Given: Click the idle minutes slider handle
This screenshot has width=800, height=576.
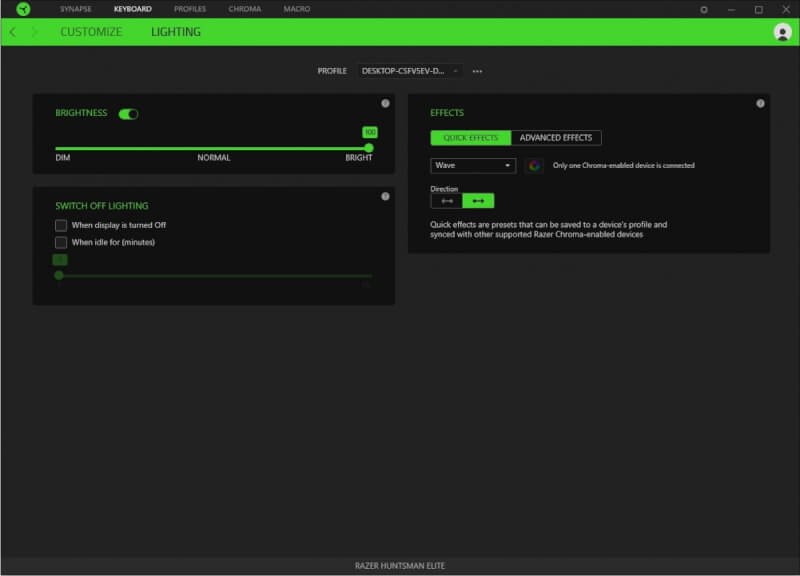Looking at the screenshot, I should click(59, 276).
